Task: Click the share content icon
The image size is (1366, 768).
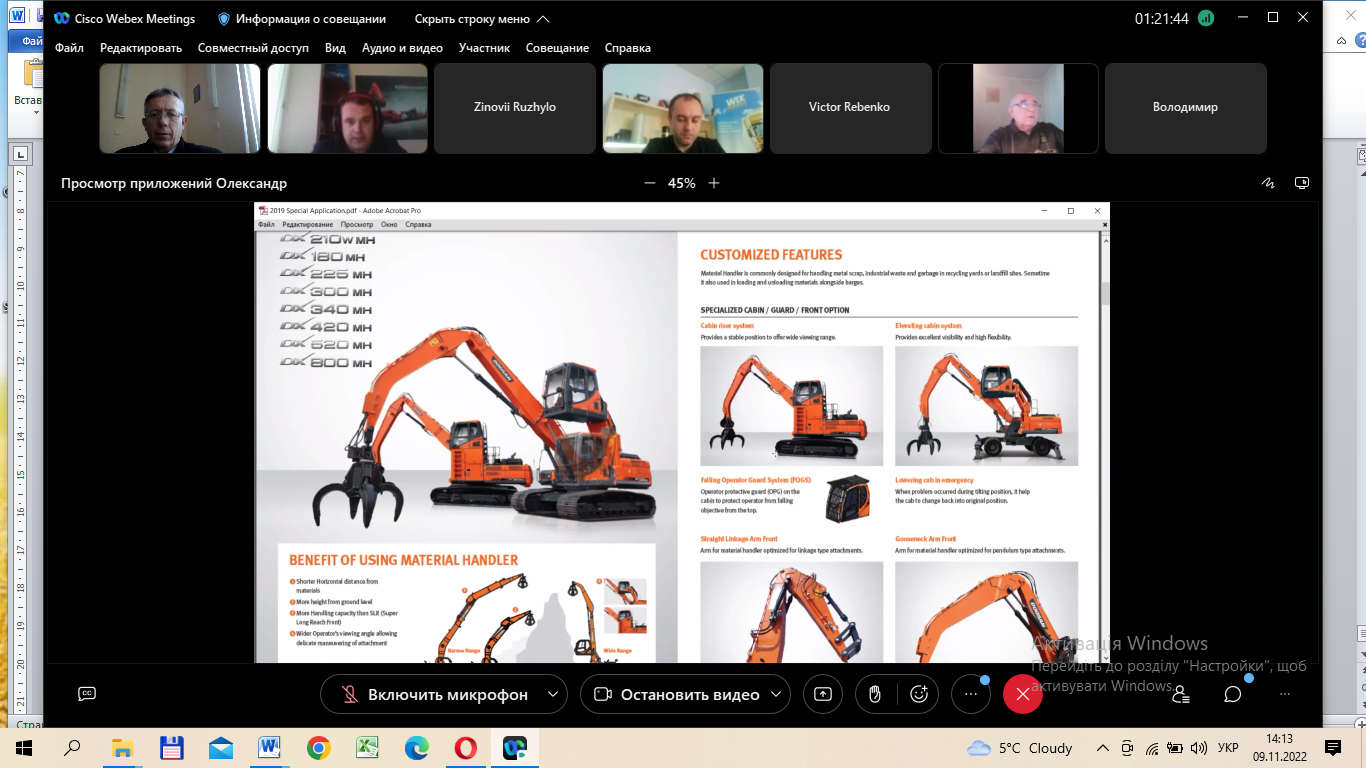Action: coord(823,694)
